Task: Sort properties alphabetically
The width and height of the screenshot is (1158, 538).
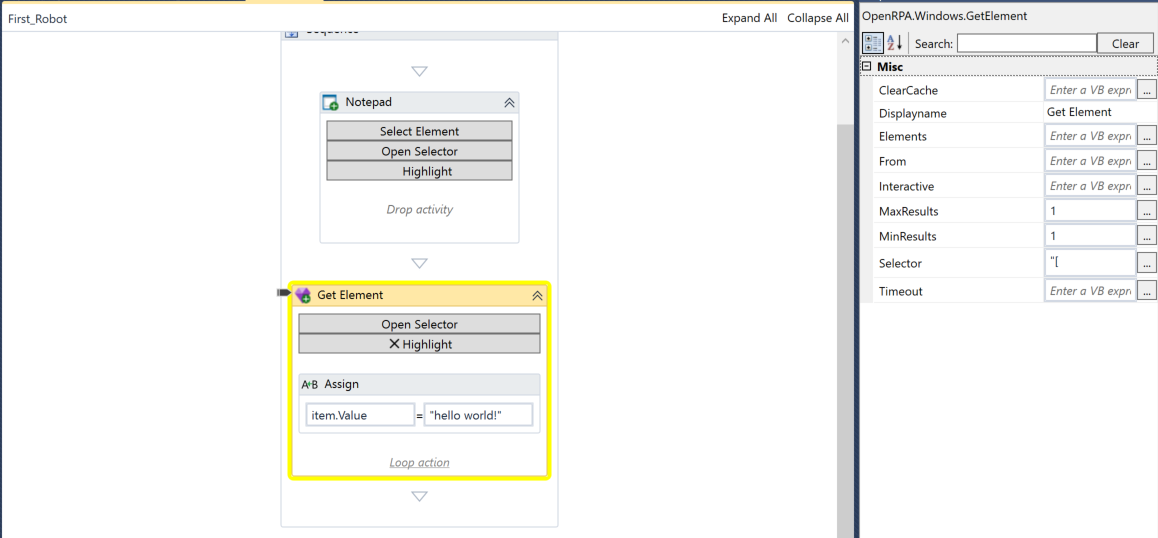Action: [894, 43]
